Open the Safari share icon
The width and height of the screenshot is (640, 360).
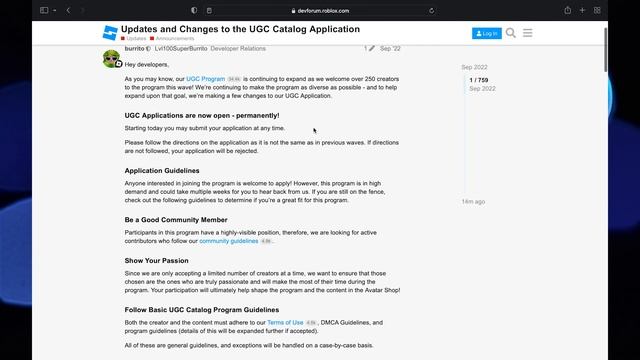coord(568,10)
